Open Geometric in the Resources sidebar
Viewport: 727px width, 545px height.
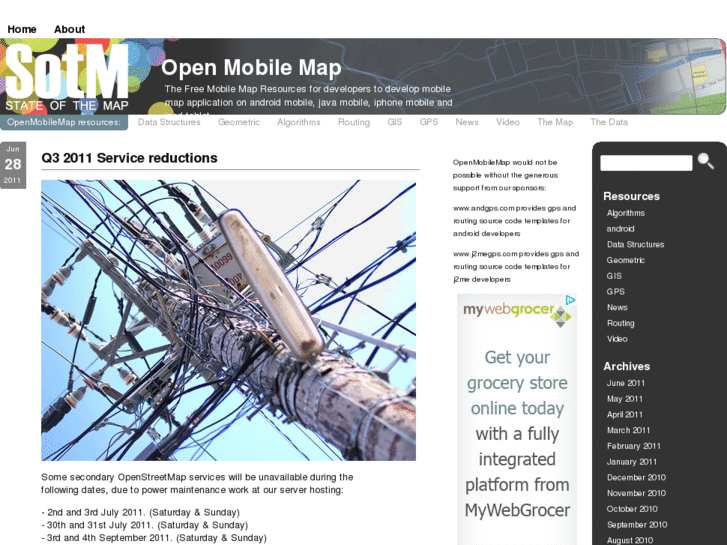click(x=625, y=260)
